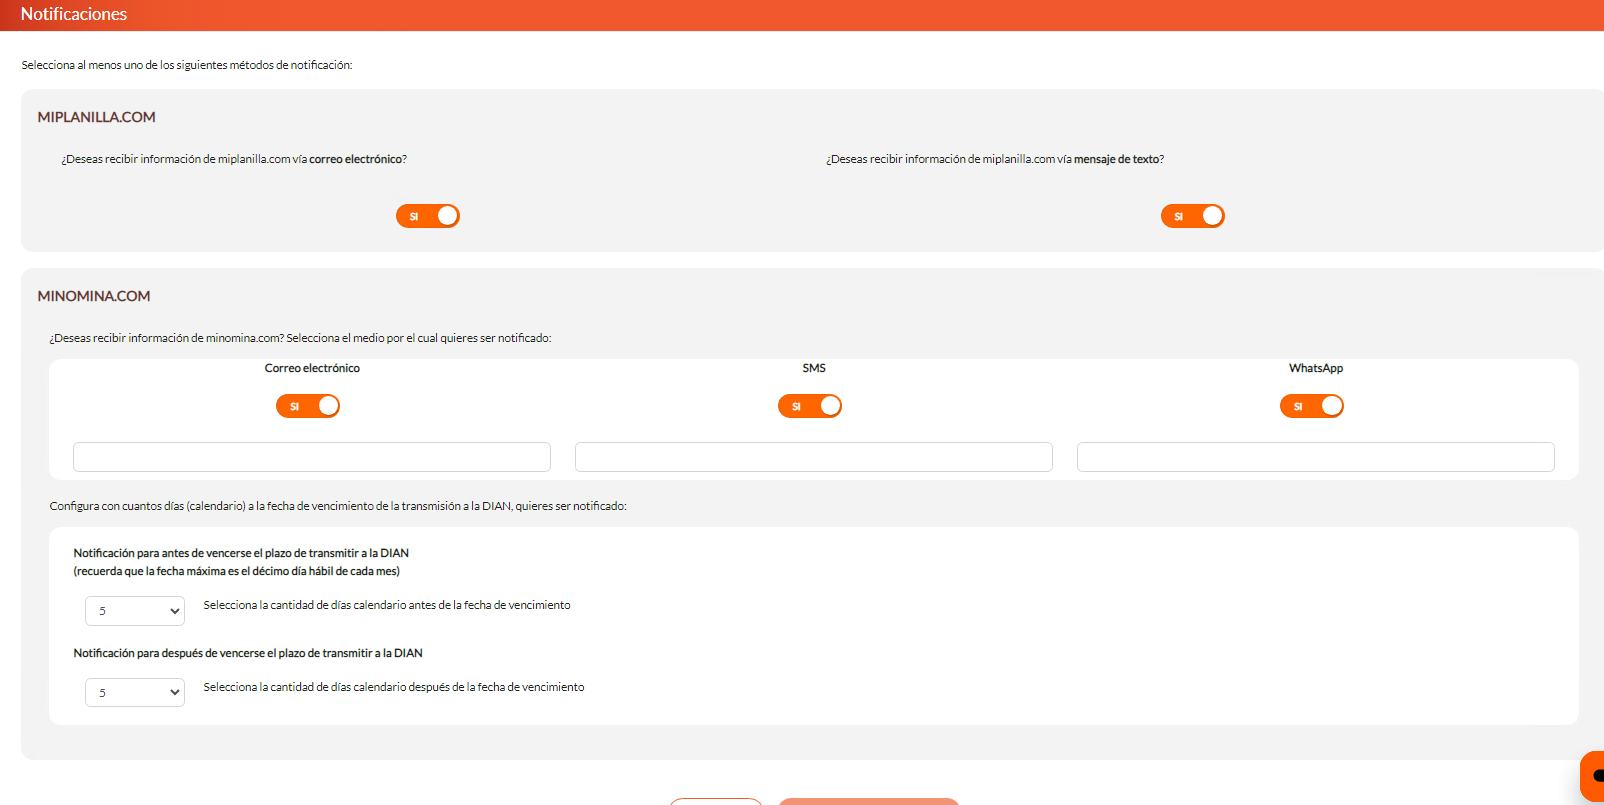Switch off the SMS notification toggle
1604x805 pixels.
pos(810,406)
